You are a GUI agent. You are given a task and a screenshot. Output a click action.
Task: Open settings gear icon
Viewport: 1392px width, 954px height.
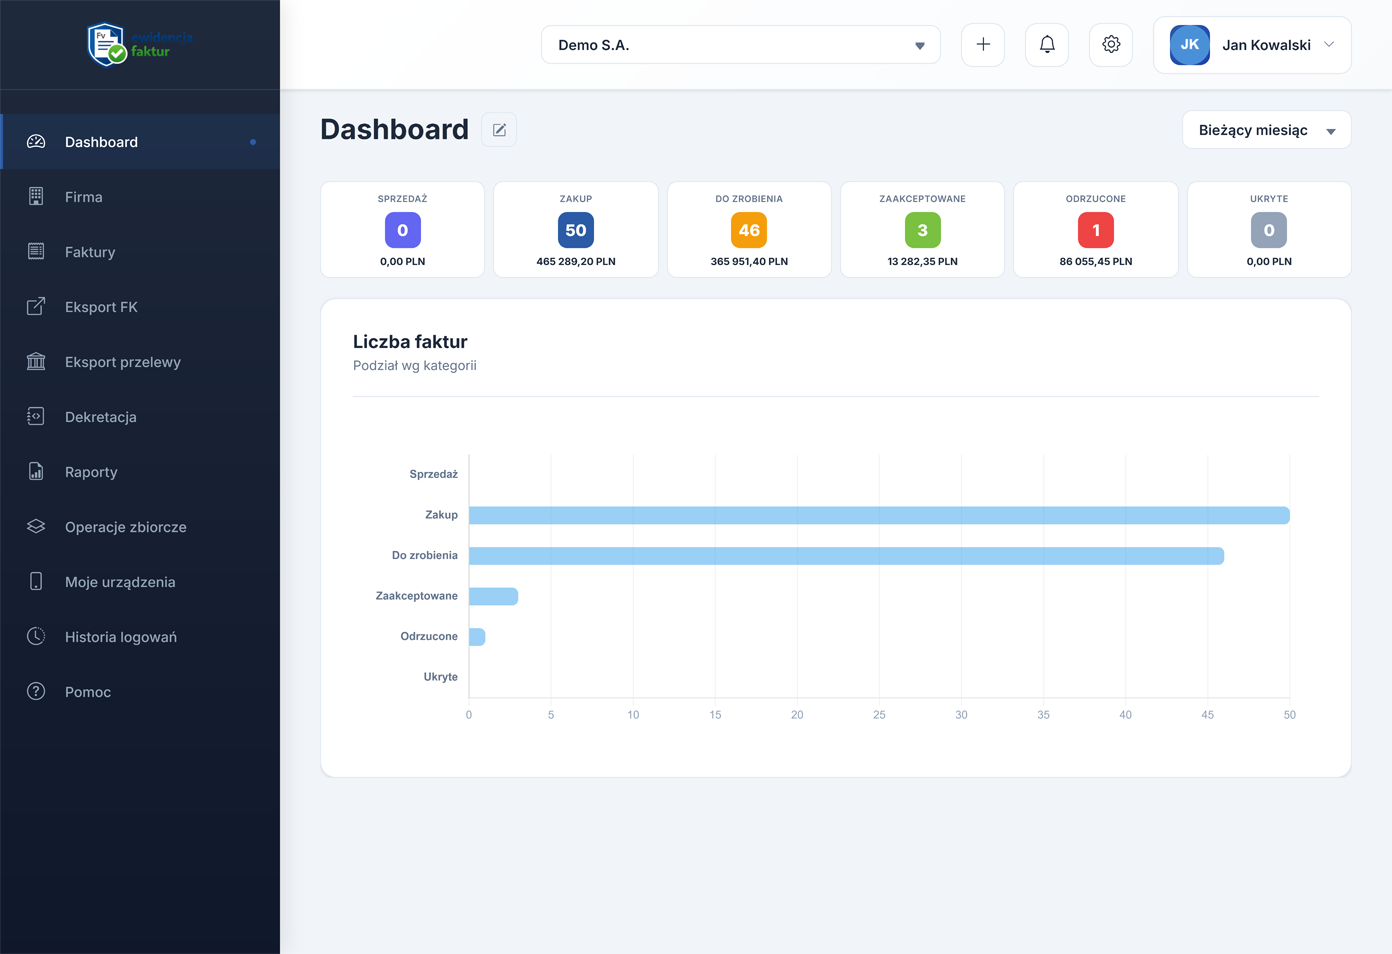[1111, 45]
